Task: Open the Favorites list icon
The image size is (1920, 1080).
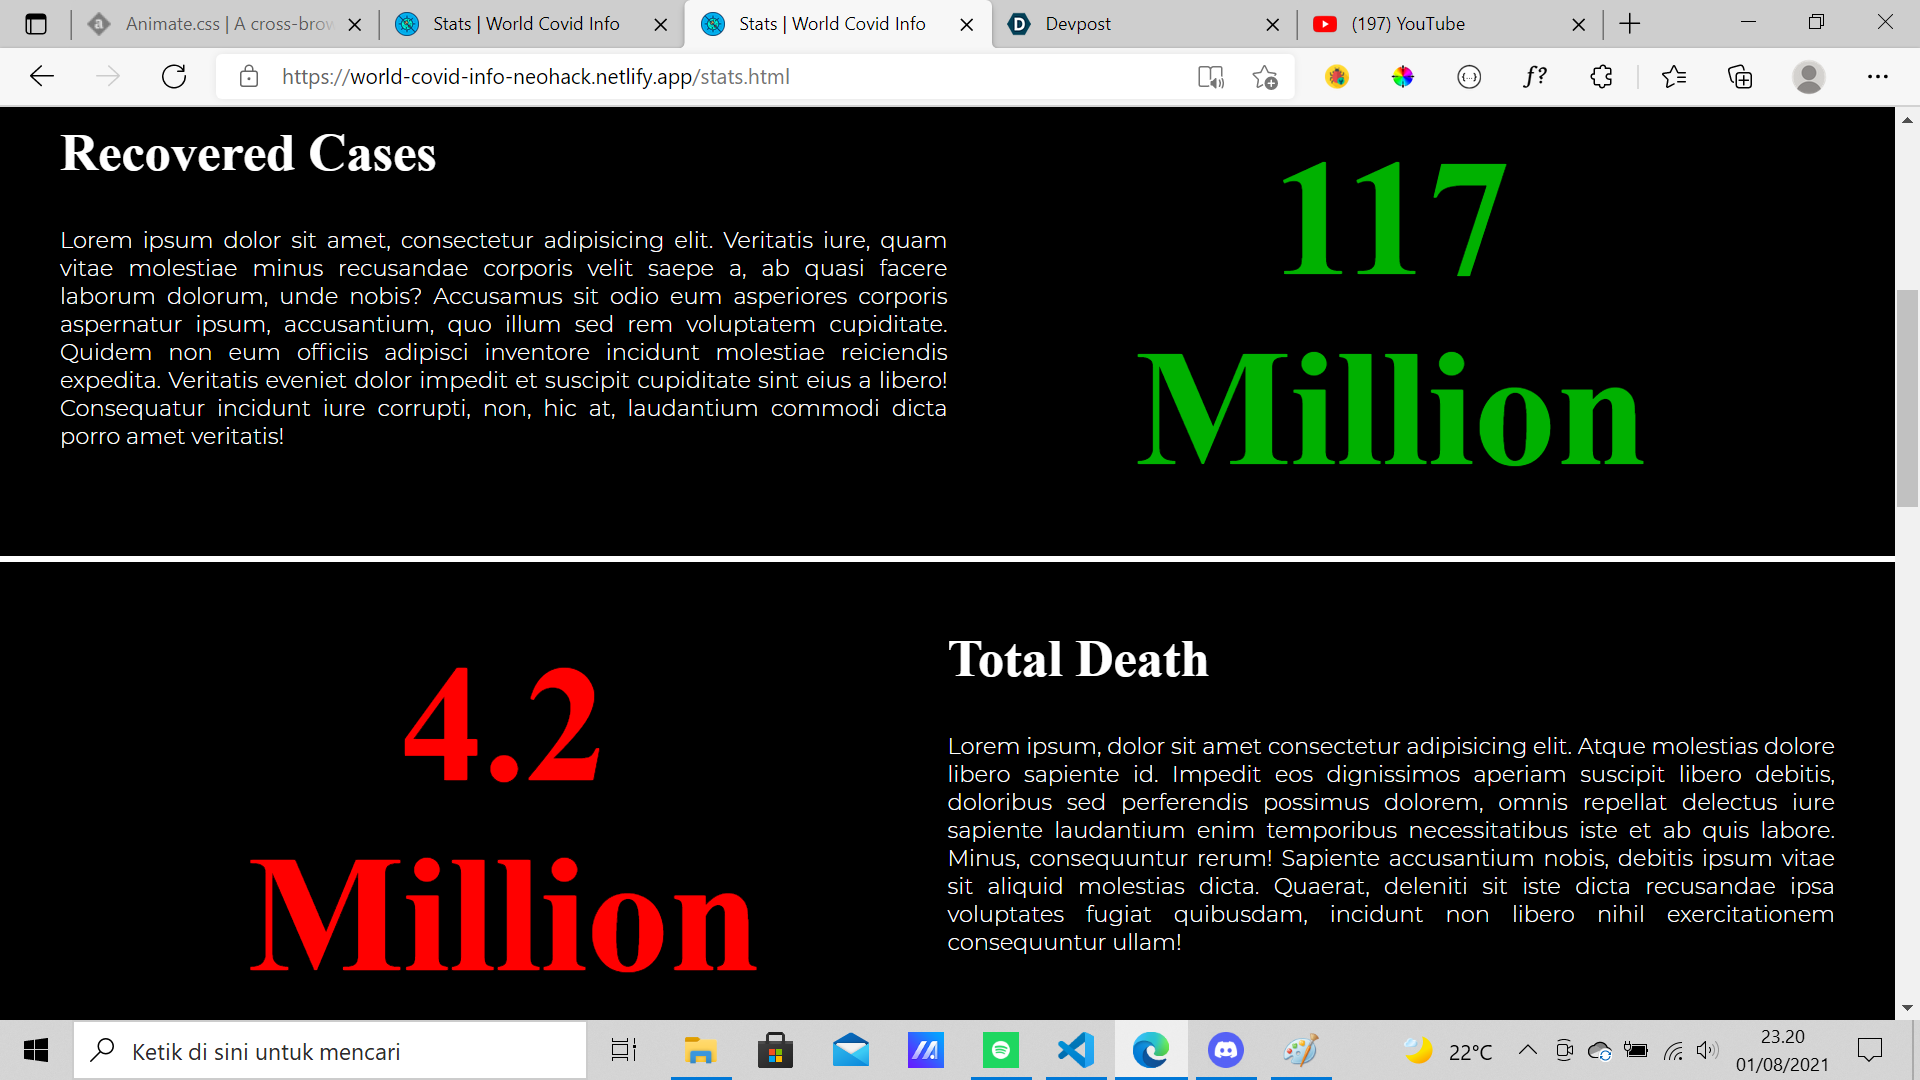Action: click(1673, 77)
